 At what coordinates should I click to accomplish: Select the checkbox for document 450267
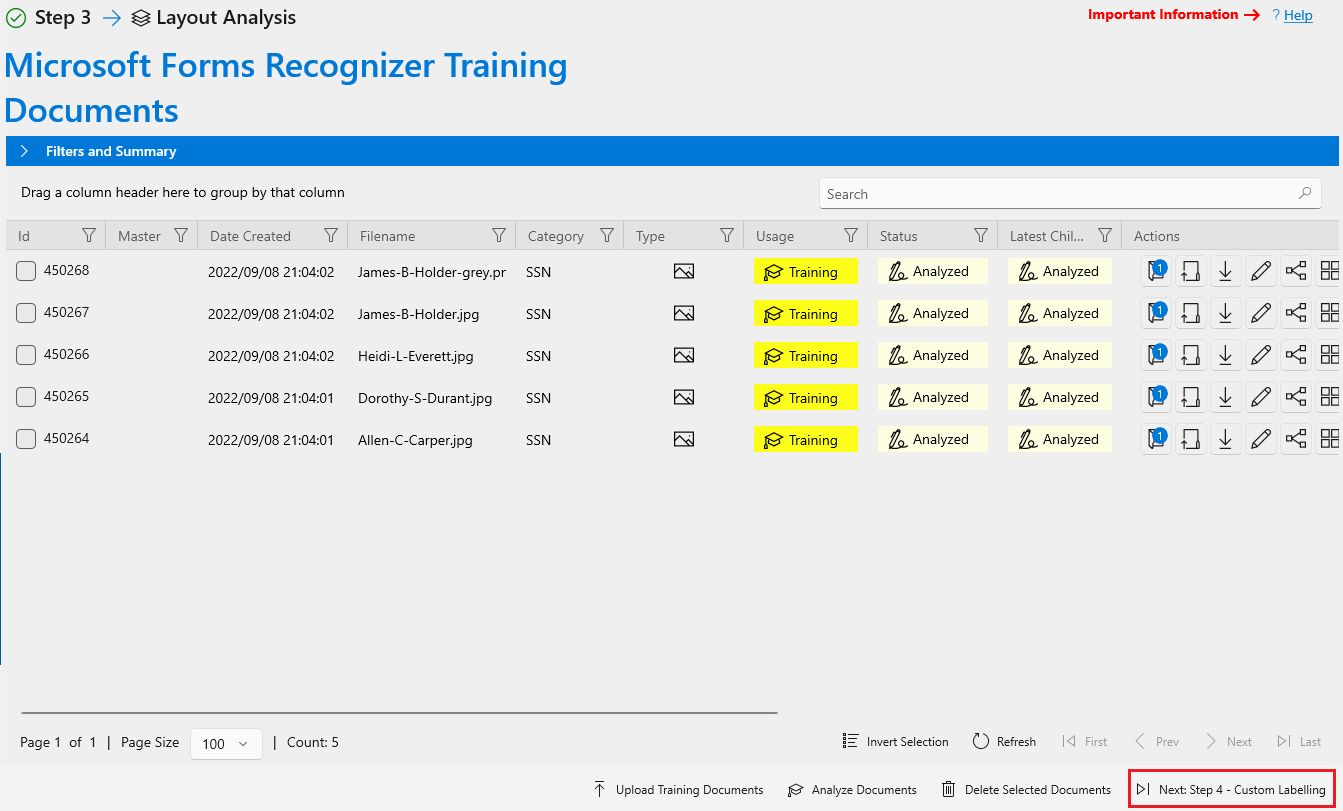coord(26,313)
